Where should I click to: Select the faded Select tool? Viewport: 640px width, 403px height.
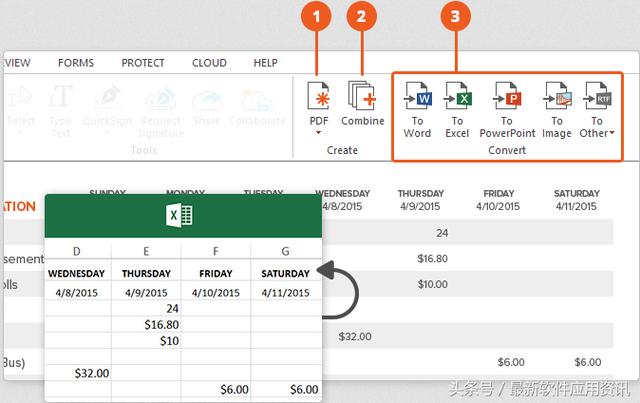pos(20,110)
